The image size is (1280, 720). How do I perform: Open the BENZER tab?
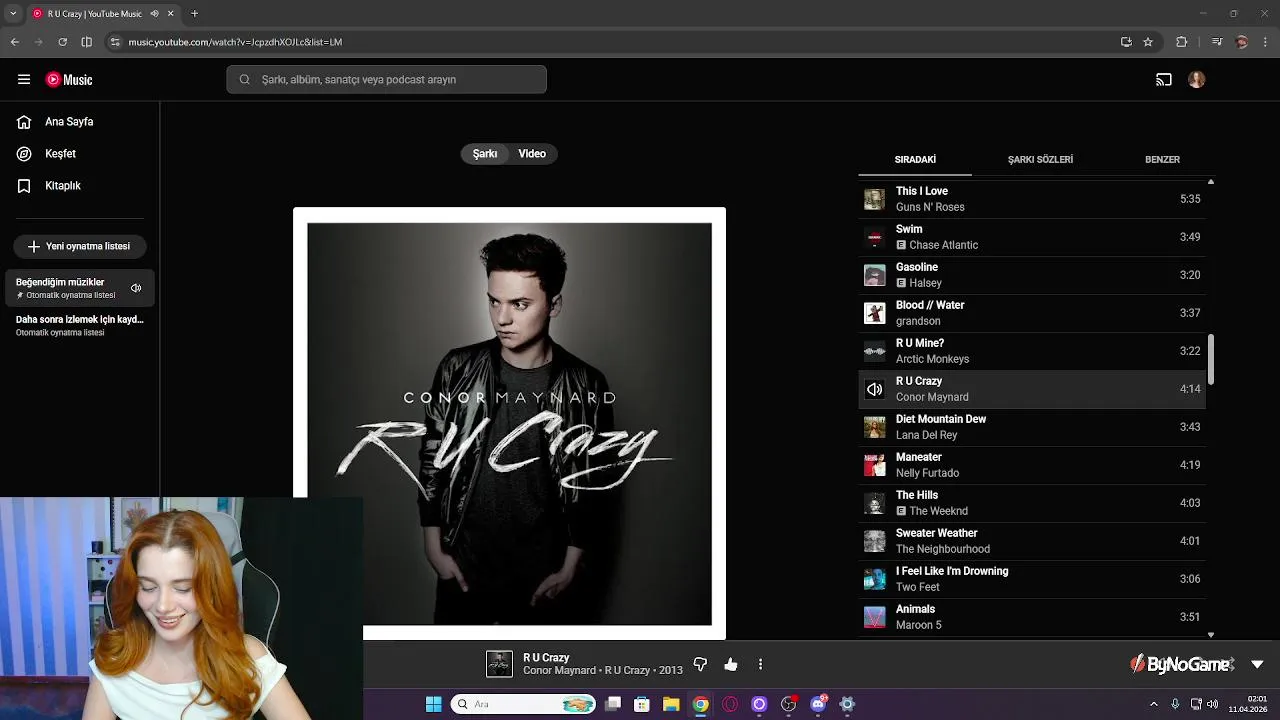coord(1162,160)
